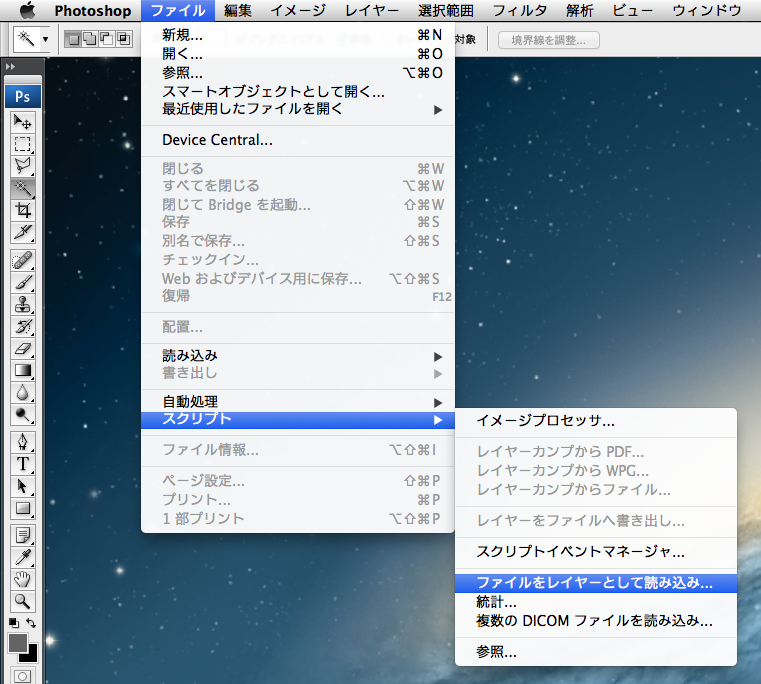This screenshot has width=761, height=684.
Task: Reset default foreground and background colors
Action: pyautogui.click(x=14, y=623)
